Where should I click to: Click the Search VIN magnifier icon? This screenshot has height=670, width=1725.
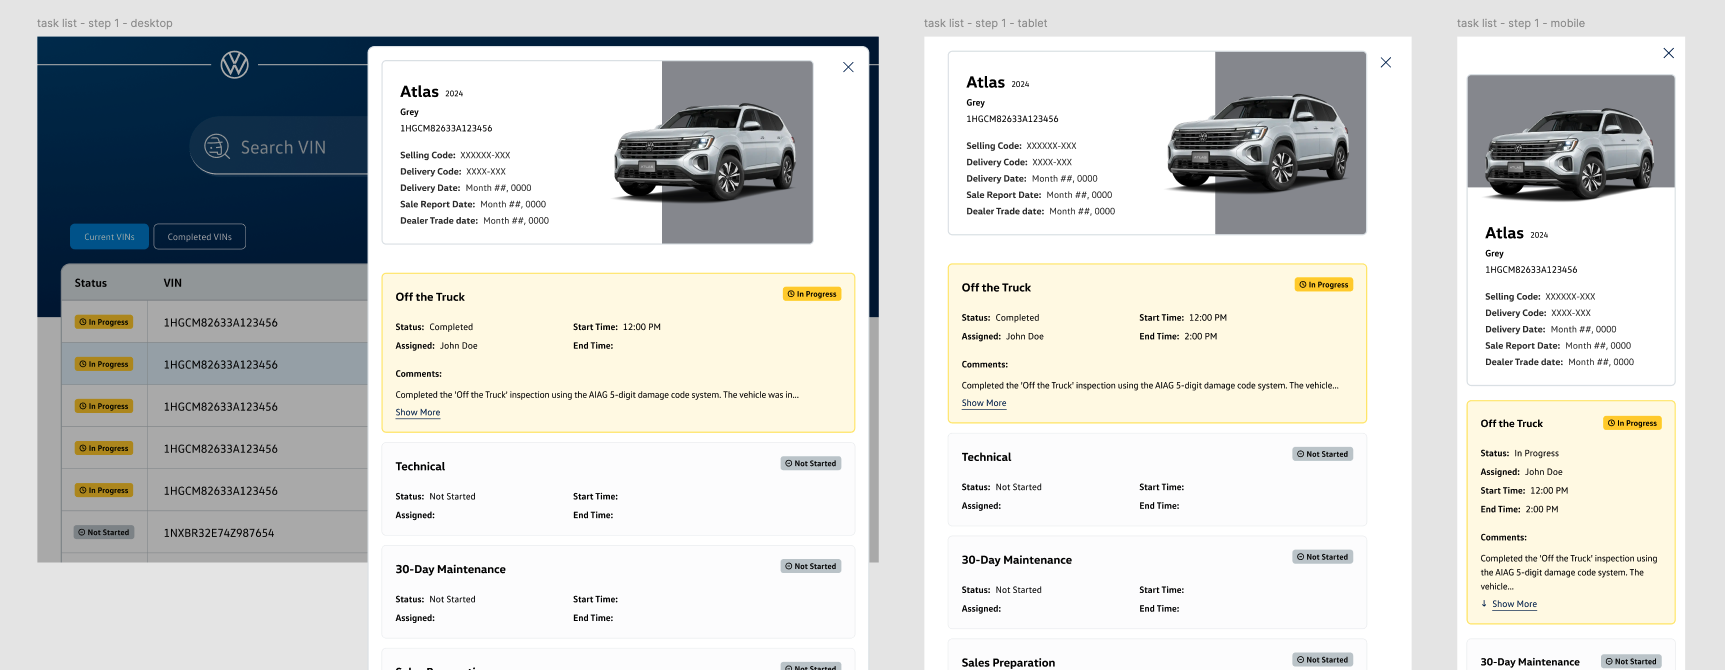coord(217,147)
